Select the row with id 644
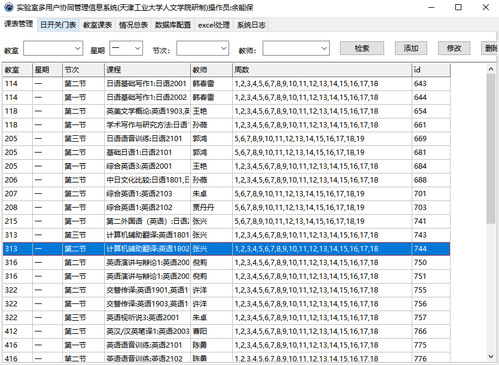This screenshot has width=499, height=365. [226, 97]
